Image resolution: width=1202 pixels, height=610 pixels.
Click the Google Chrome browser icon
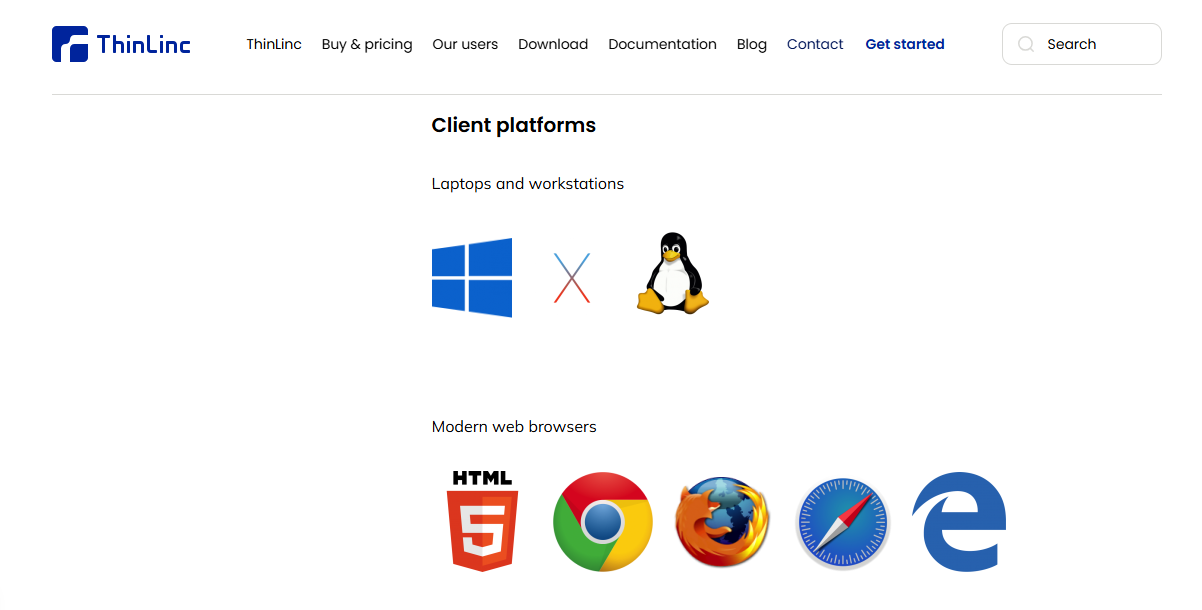pyautogui.click(x=603, y=521)
